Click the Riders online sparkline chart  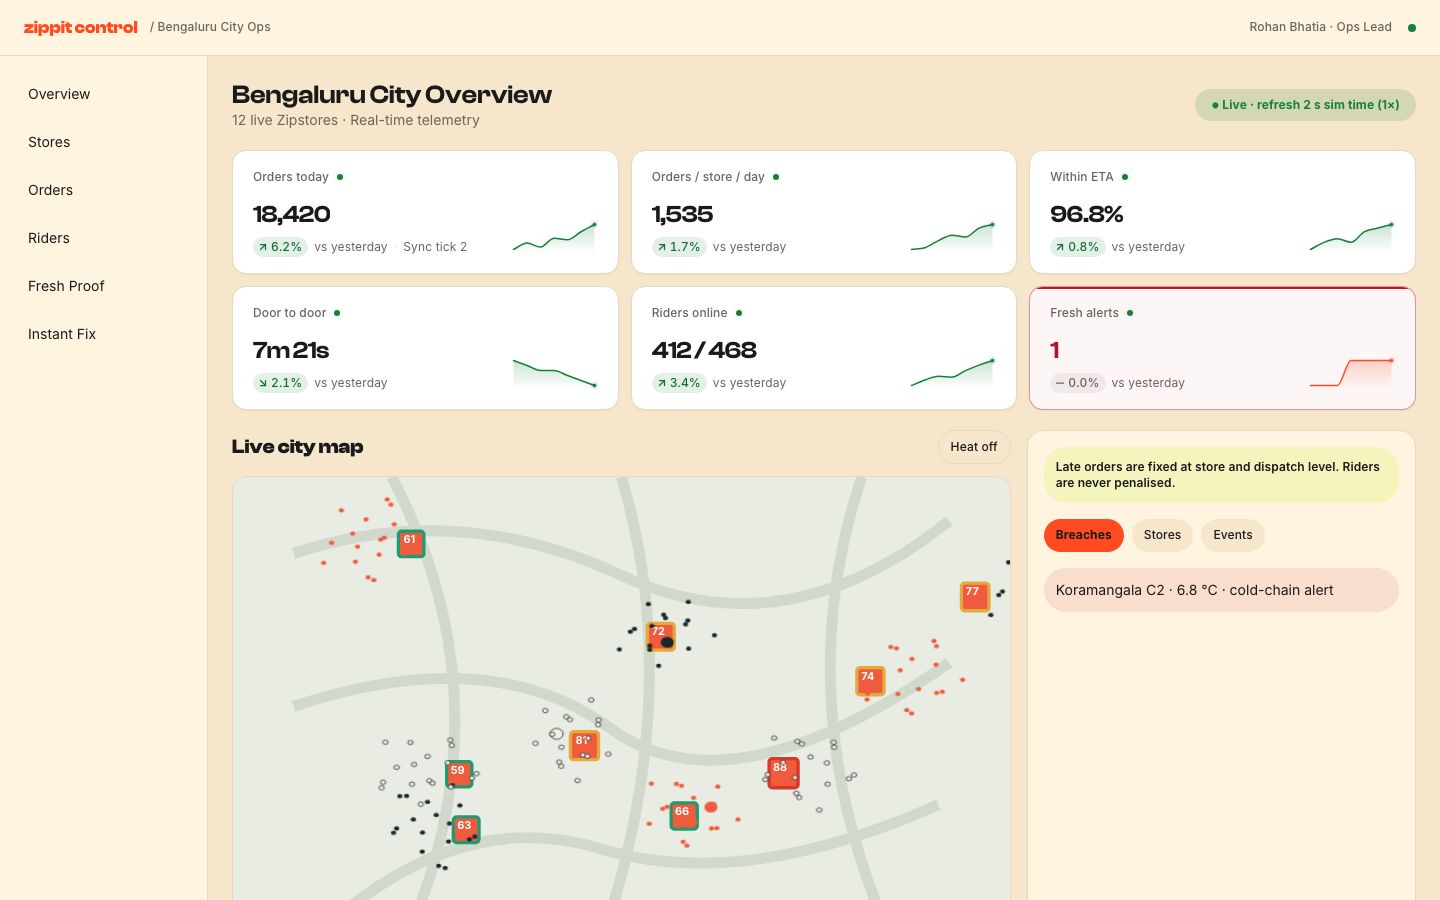953,373
